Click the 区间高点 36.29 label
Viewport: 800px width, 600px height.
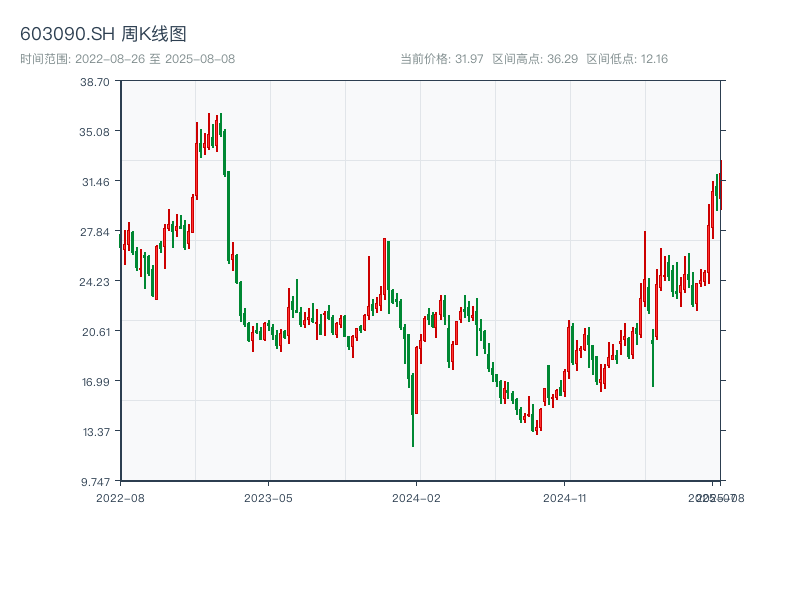click(535, 59)
